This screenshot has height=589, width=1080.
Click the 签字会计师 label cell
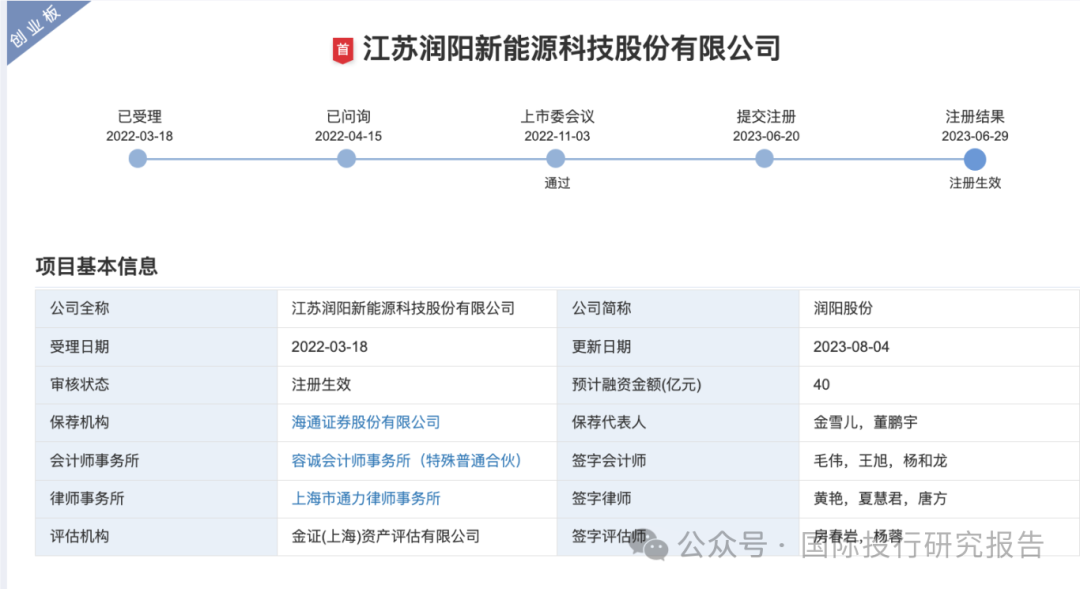678,460
